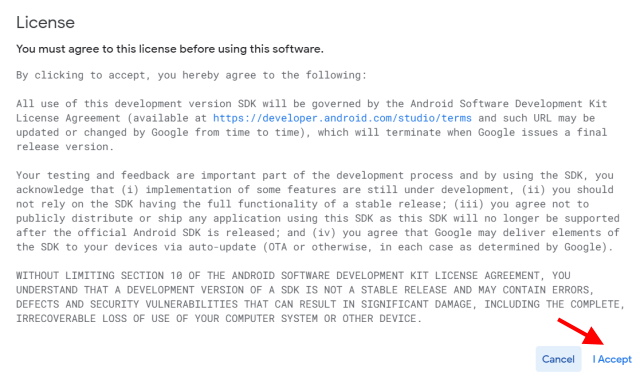Click the line starting 'Your testing and feedback'
This screenshot has height=377, width=640.
[315, 175]
